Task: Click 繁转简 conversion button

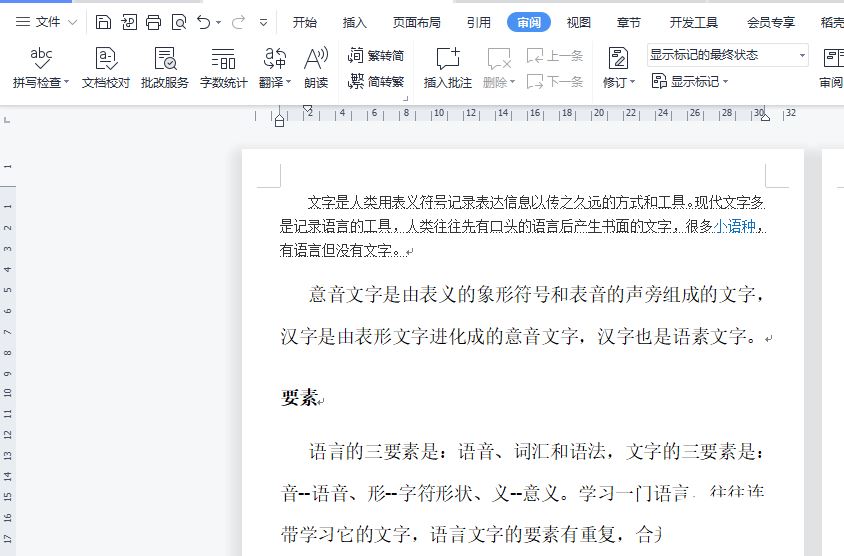Action: tap(376, 55)
